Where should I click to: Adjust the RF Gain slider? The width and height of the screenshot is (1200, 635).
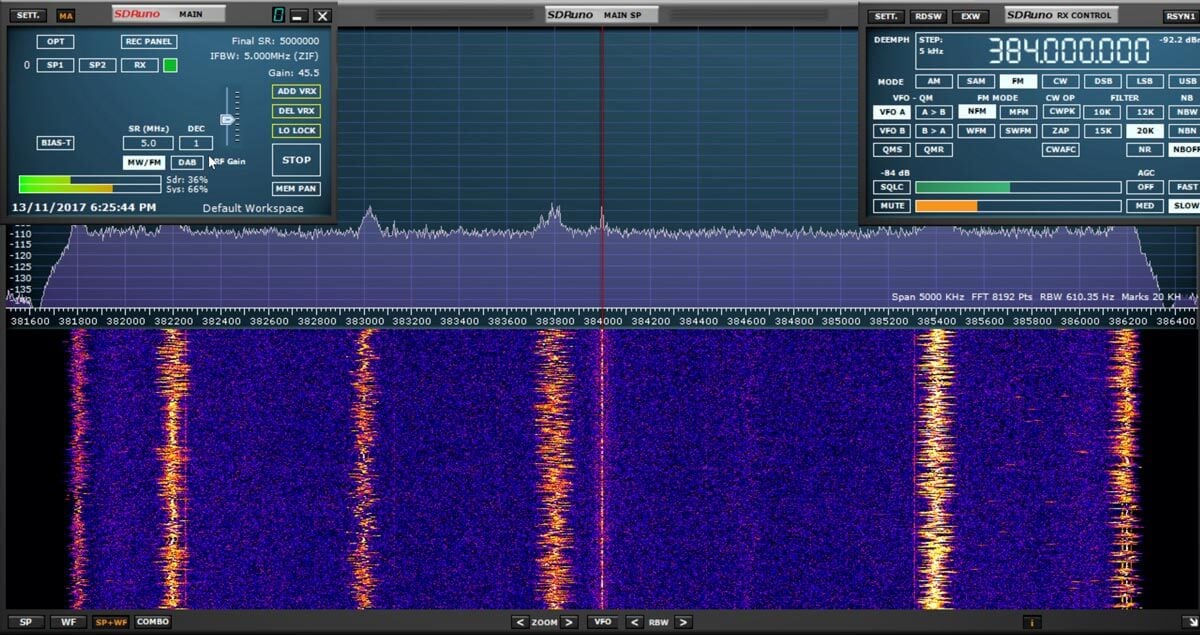click(x=228, y=118)
